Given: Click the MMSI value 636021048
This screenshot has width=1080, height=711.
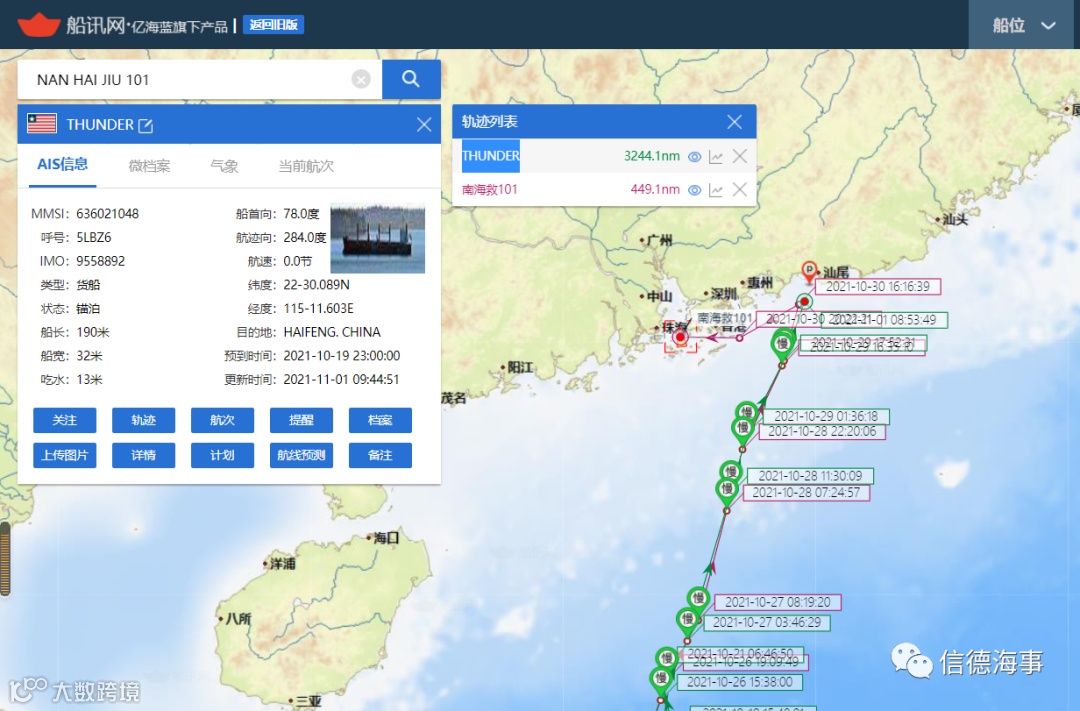Looking at the screenshot, I should 107,214.
